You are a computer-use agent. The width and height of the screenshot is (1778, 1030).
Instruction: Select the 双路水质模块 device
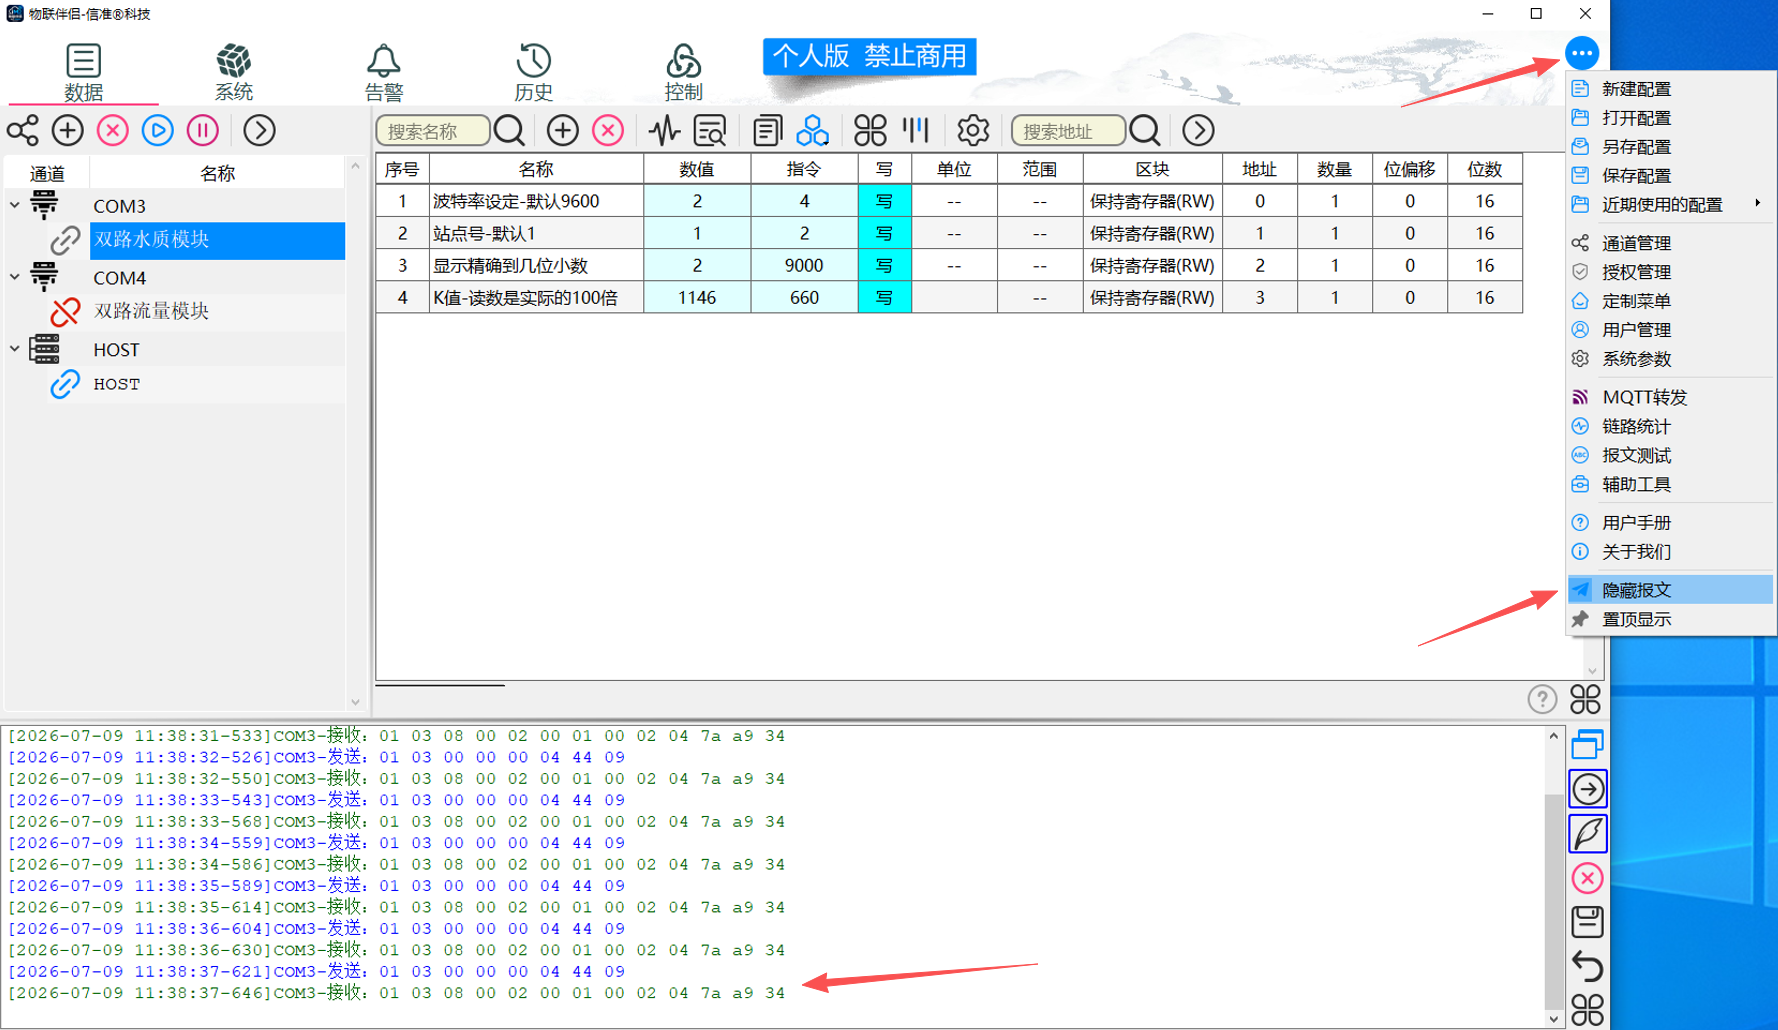point(217,240)
